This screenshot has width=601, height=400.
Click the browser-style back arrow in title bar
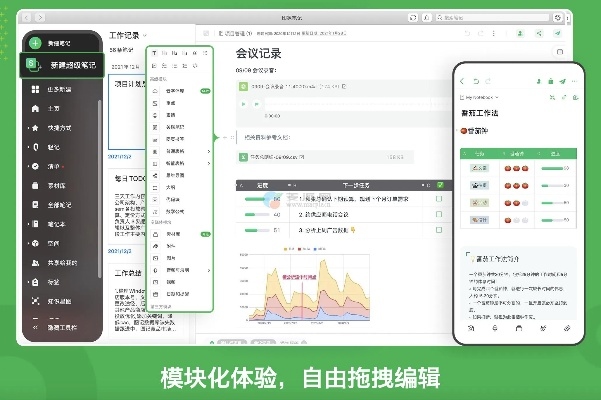coord(26,17)
